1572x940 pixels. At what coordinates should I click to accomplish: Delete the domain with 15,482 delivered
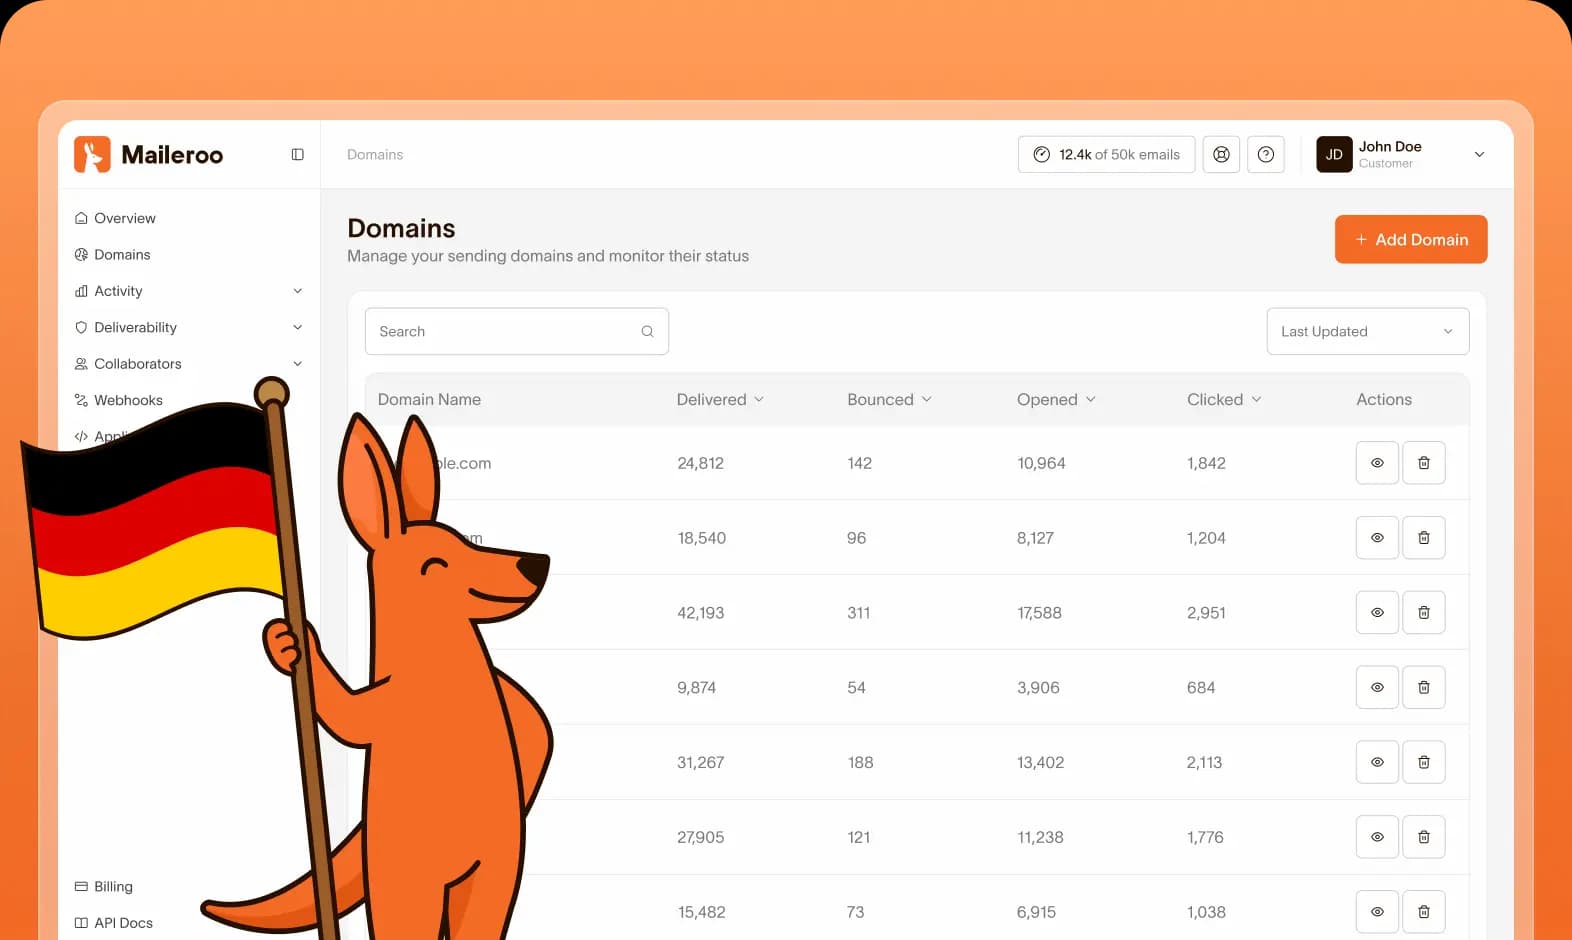pyautogui.click(x=1423, y=912)
